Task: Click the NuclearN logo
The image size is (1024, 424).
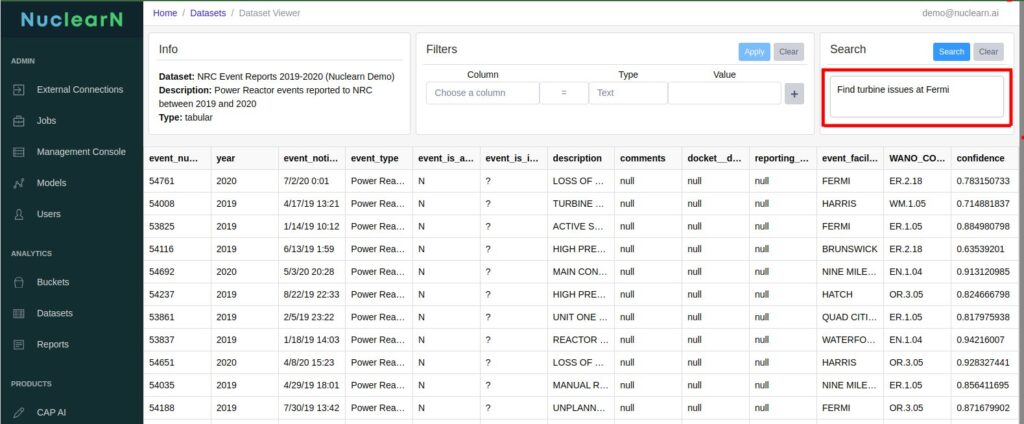Action: pos(72,19)
